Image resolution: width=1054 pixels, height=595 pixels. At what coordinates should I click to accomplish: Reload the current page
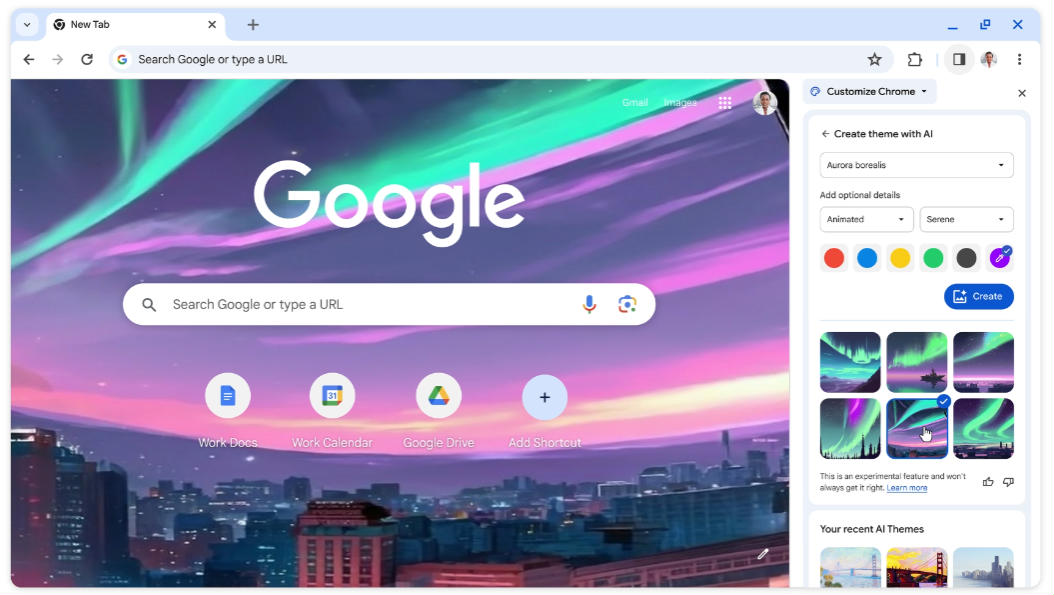tap(87, 60)
